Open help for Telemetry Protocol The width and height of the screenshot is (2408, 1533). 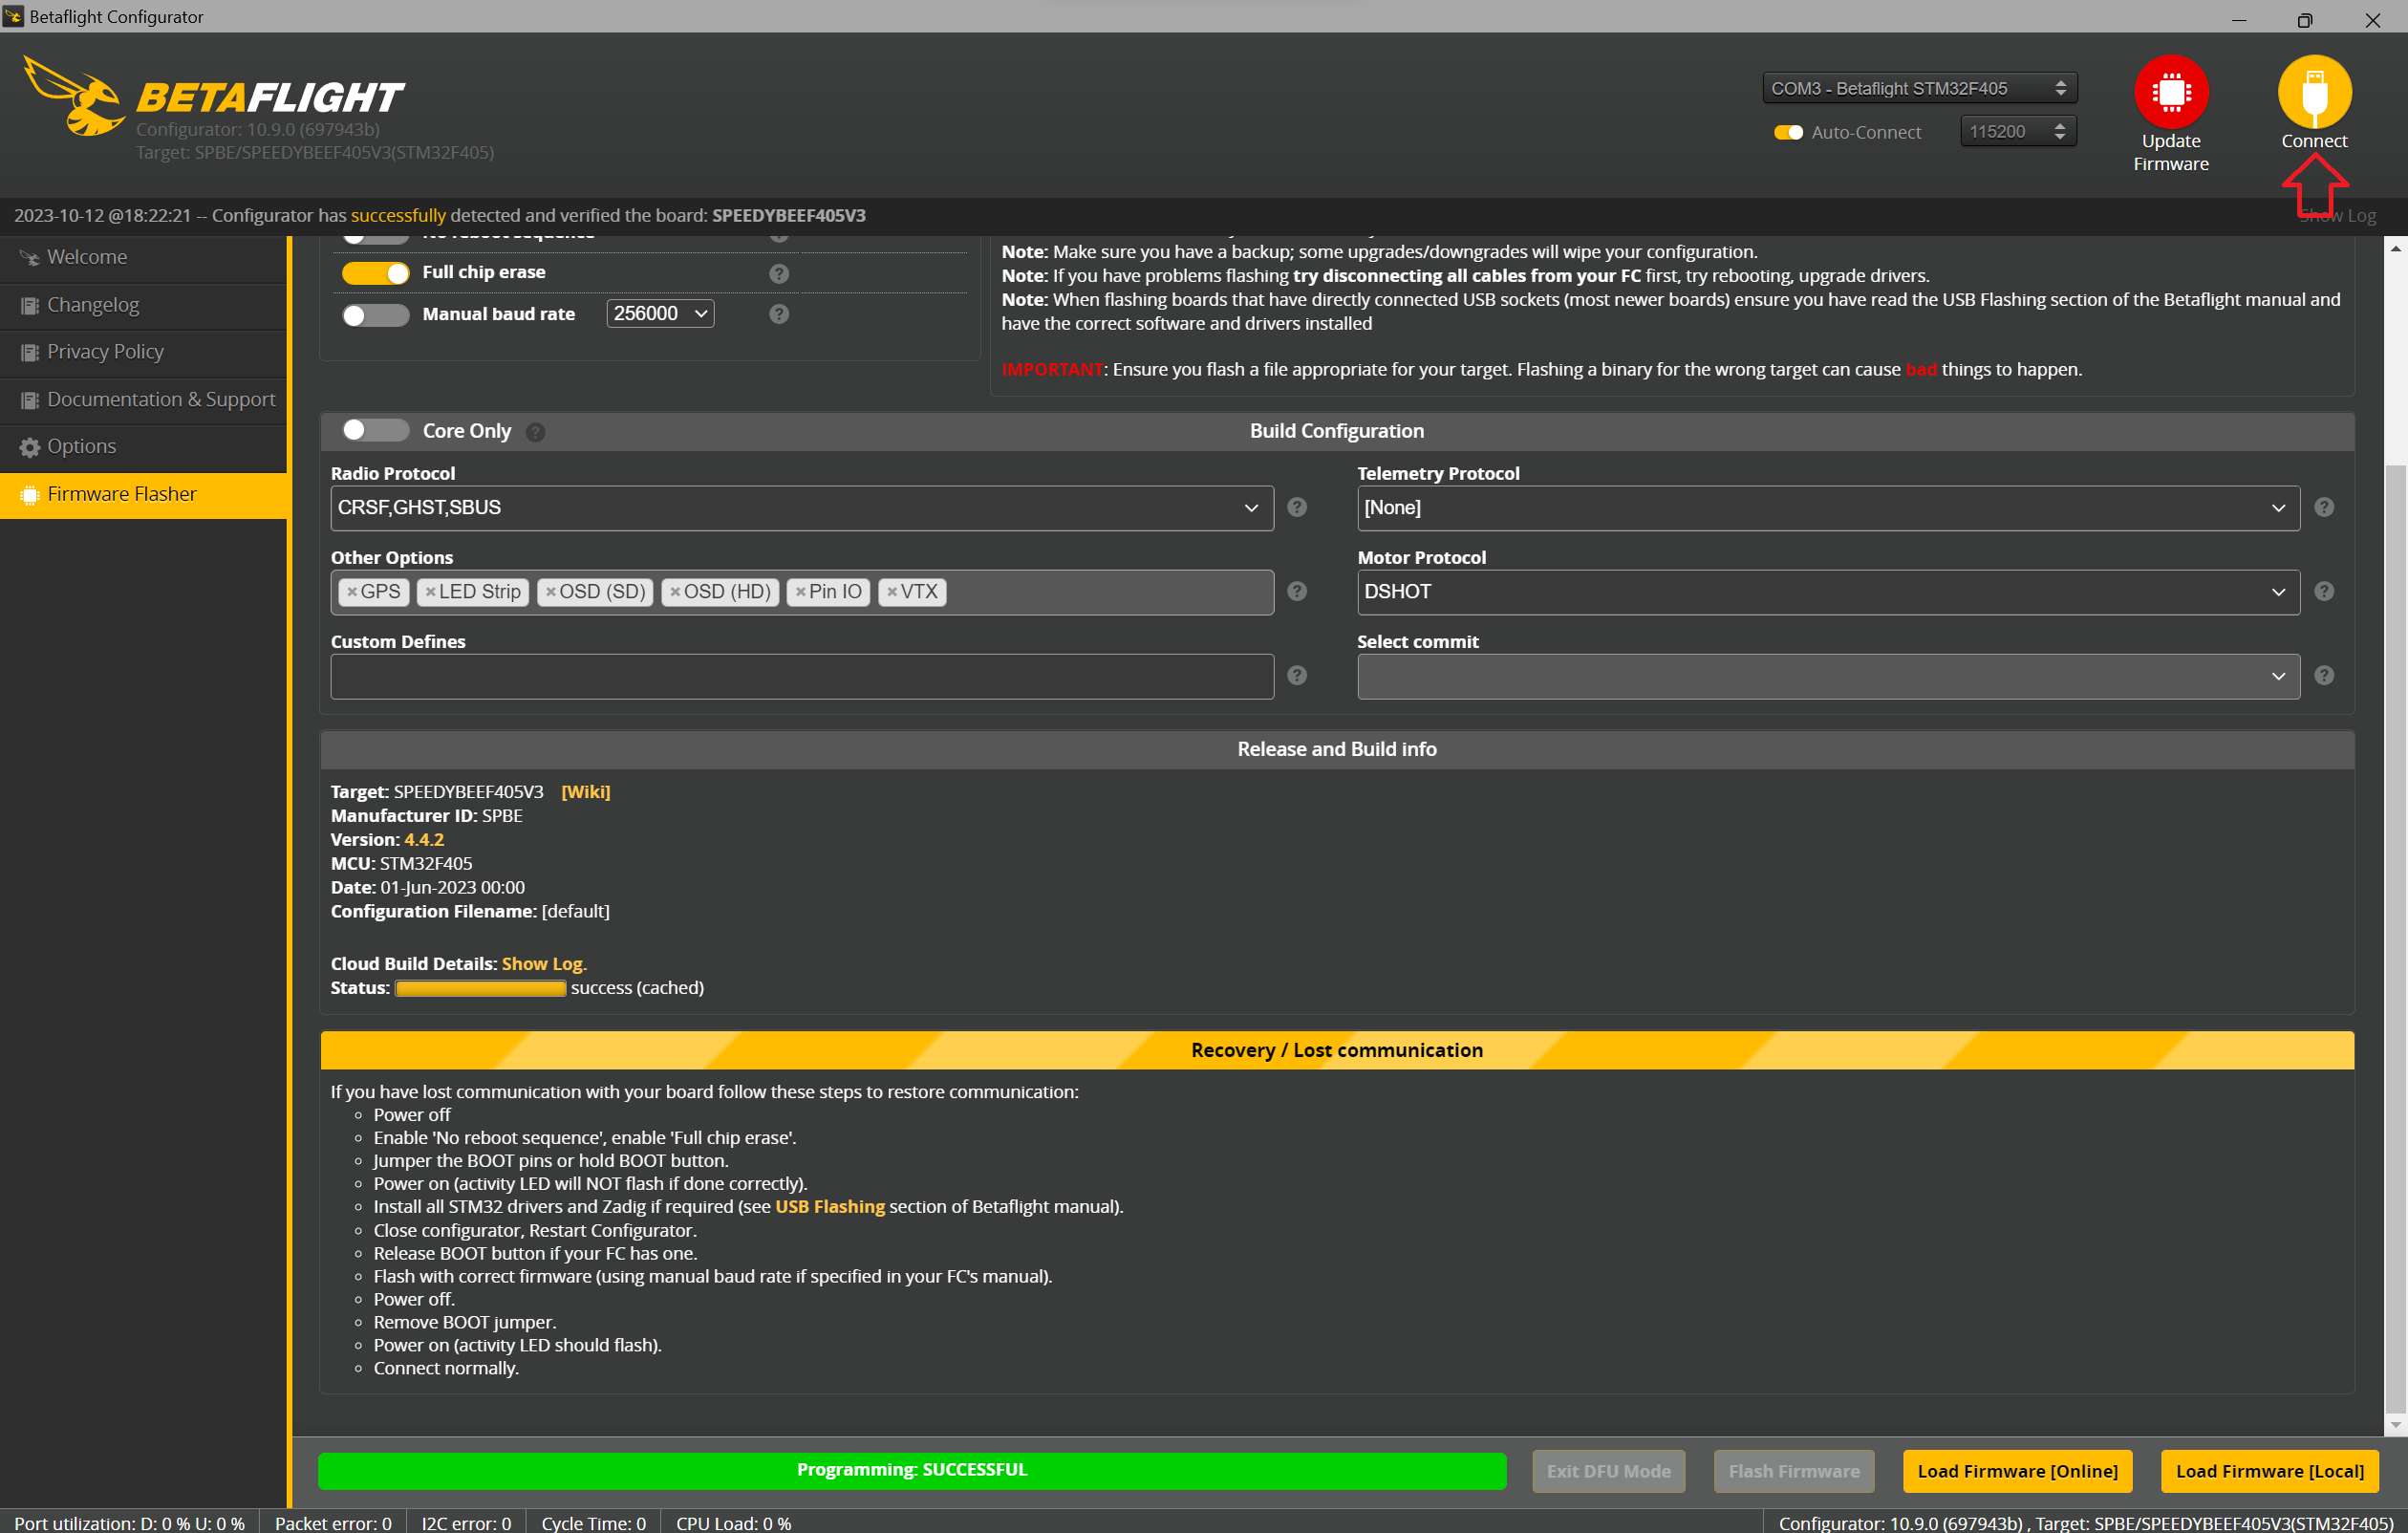(x=2323, y=507)
